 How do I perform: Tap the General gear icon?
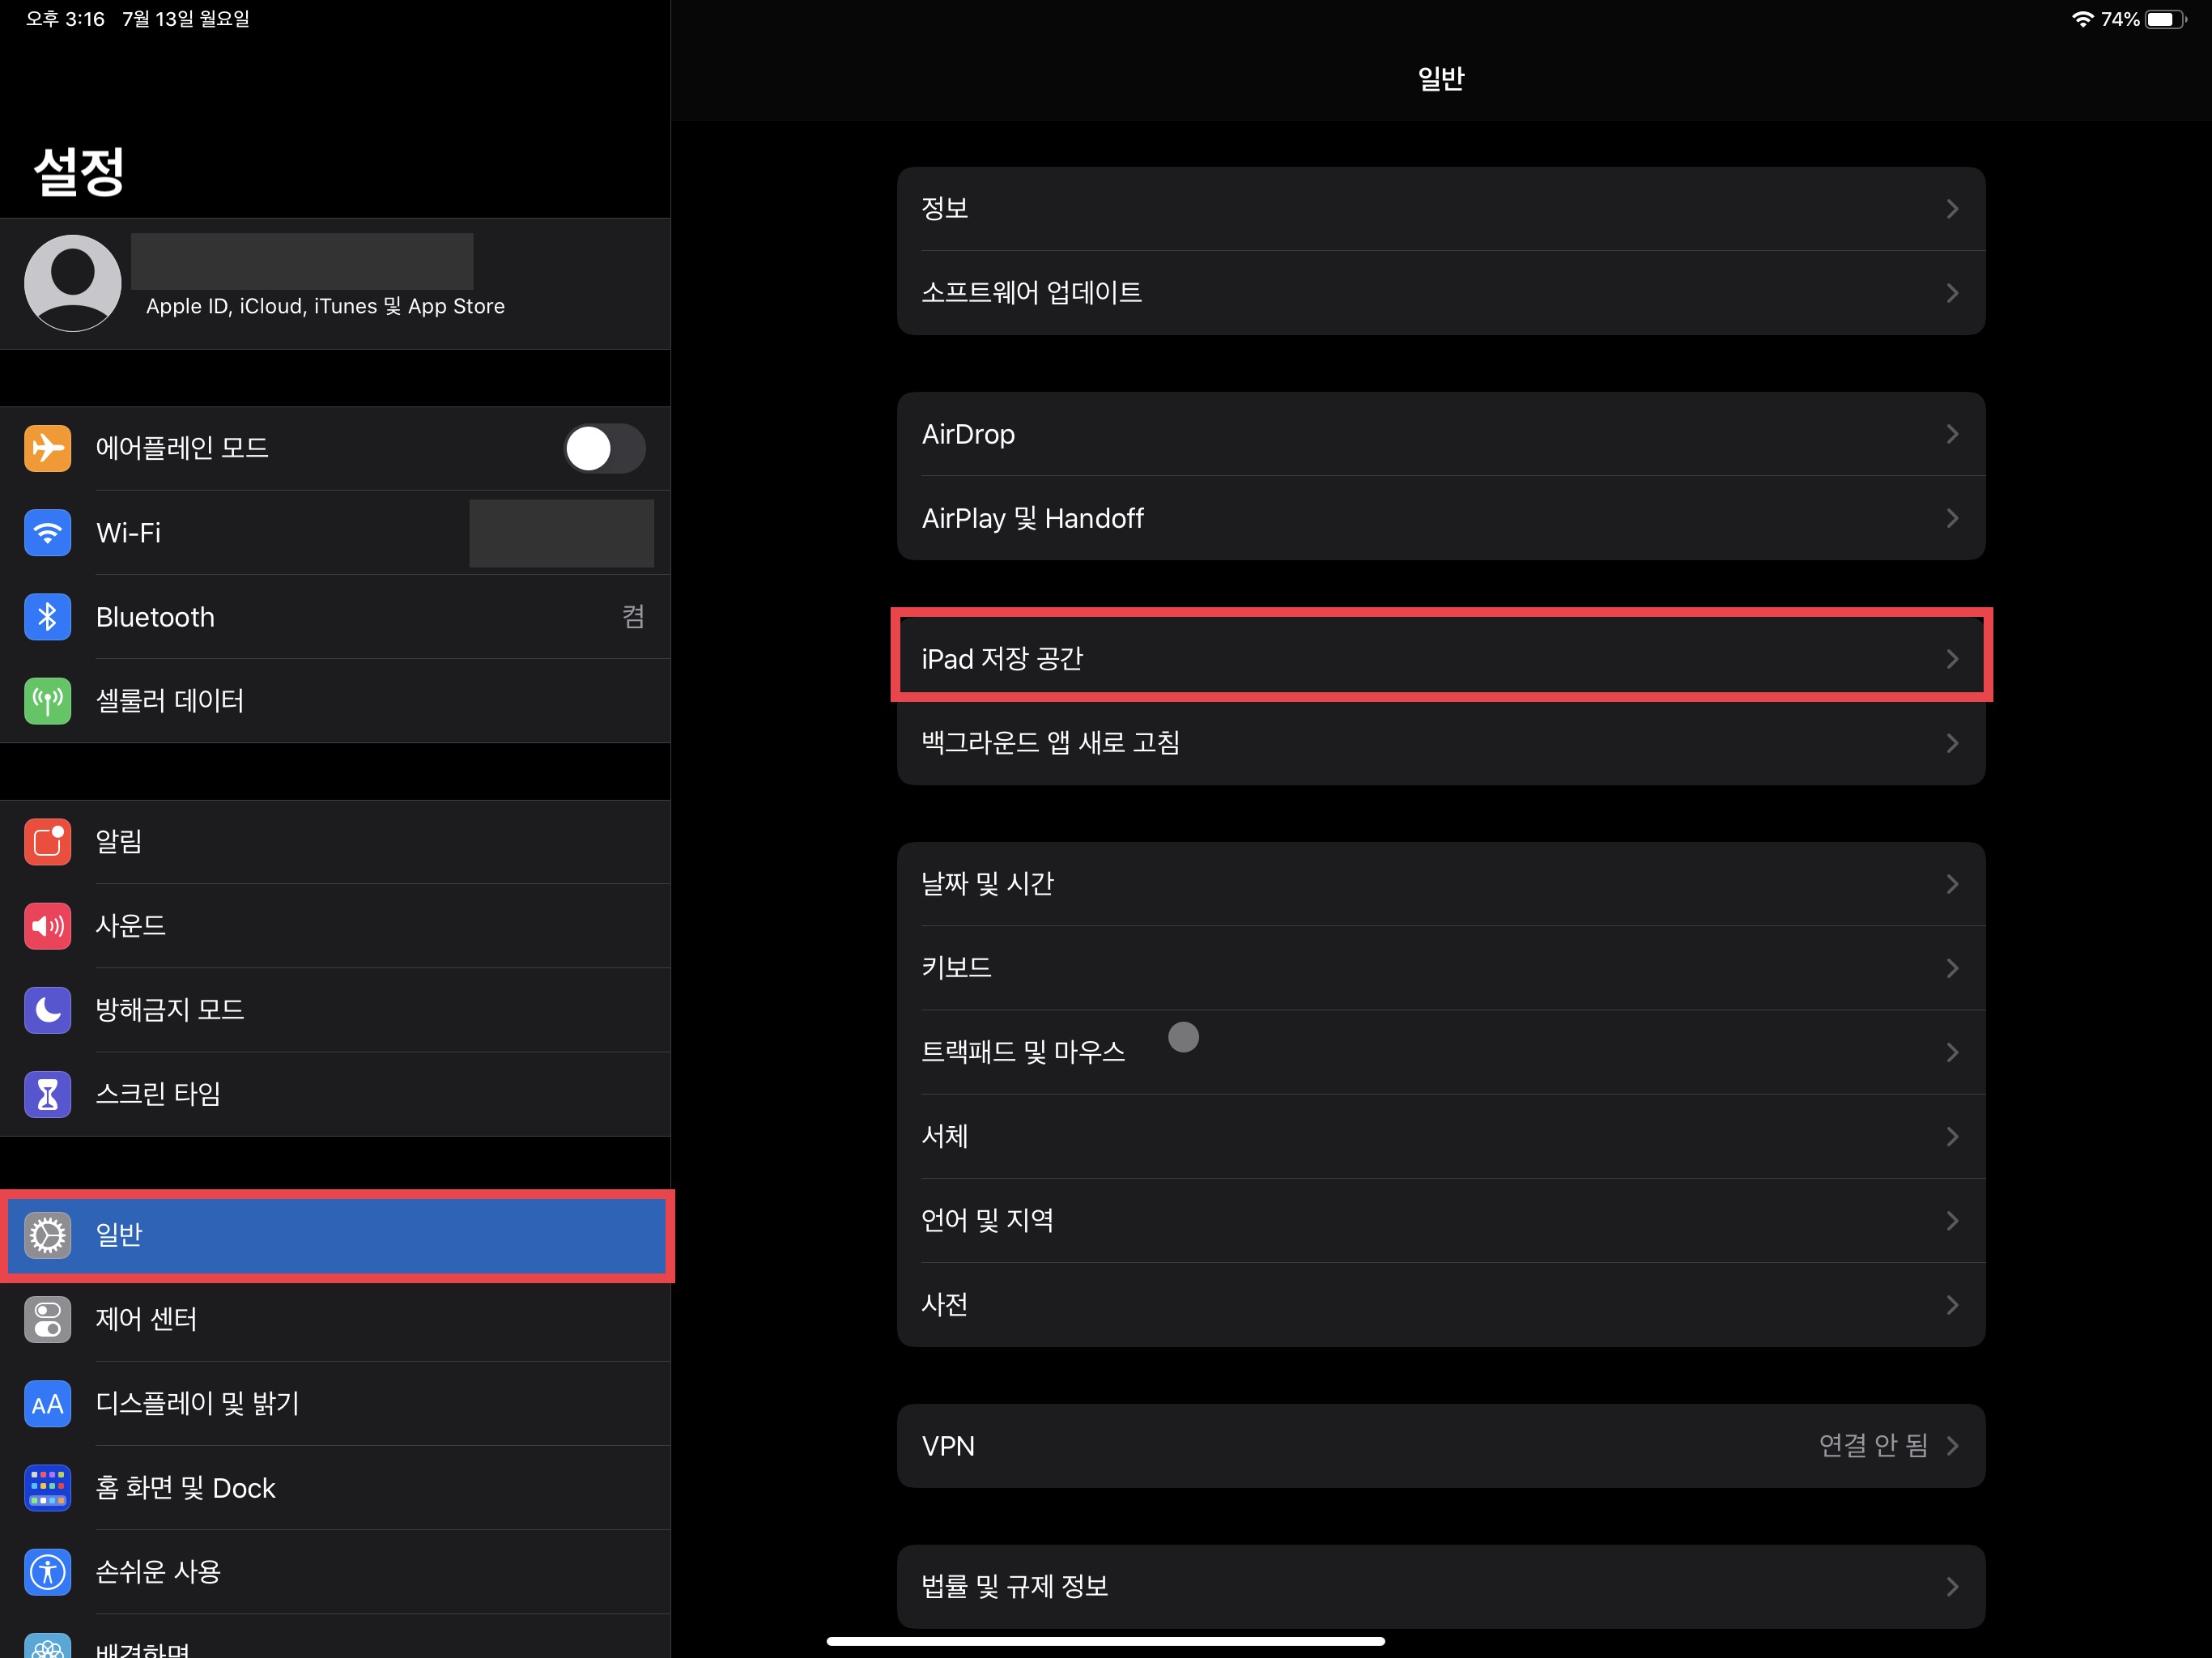click(47, 1235)
